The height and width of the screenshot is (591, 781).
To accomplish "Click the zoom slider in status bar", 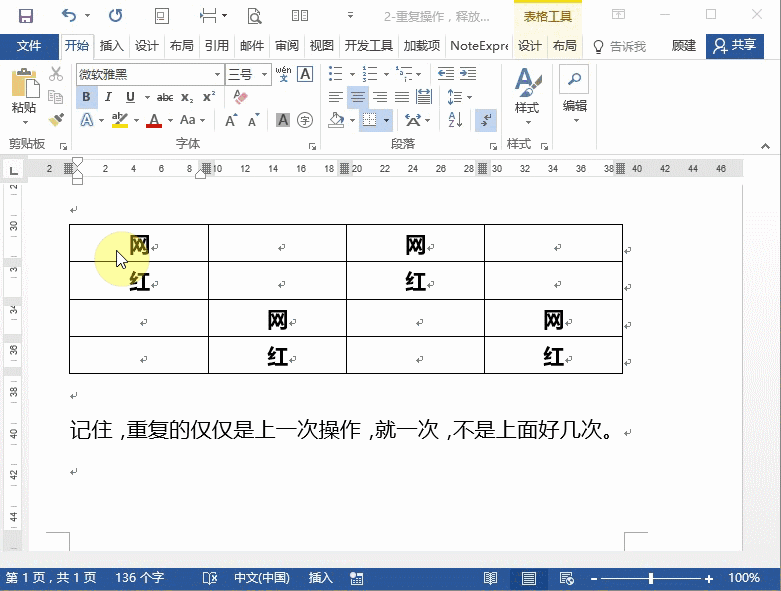I will click(651, 578).
